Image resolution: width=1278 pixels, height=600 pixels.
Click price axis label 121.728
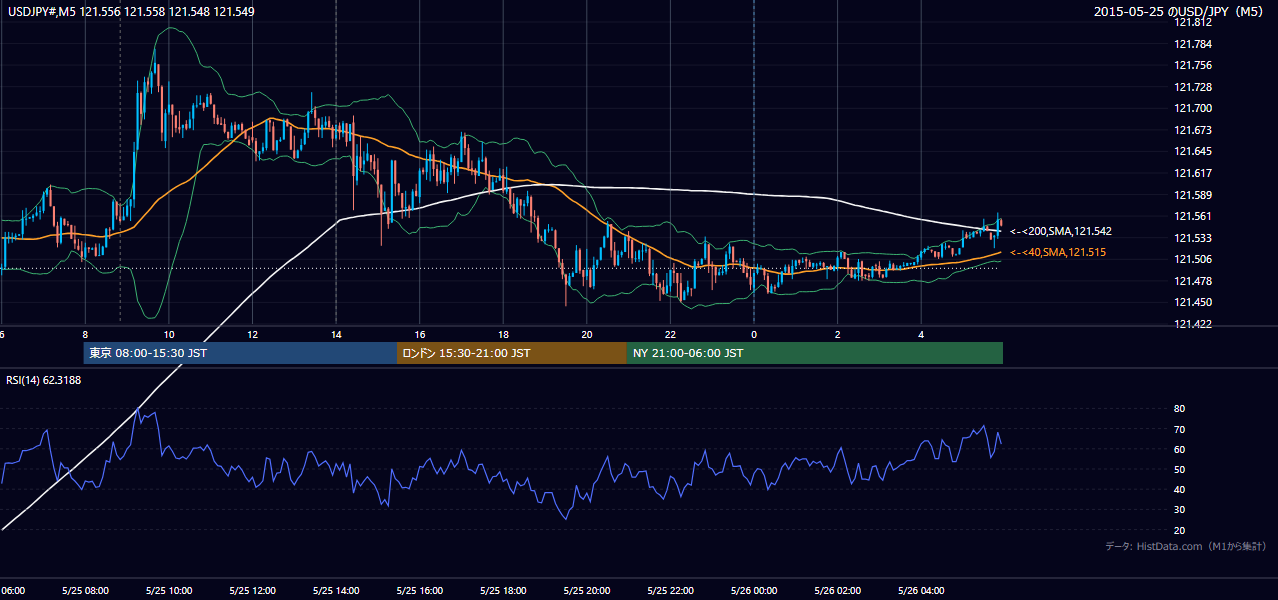click(1193, 88)
